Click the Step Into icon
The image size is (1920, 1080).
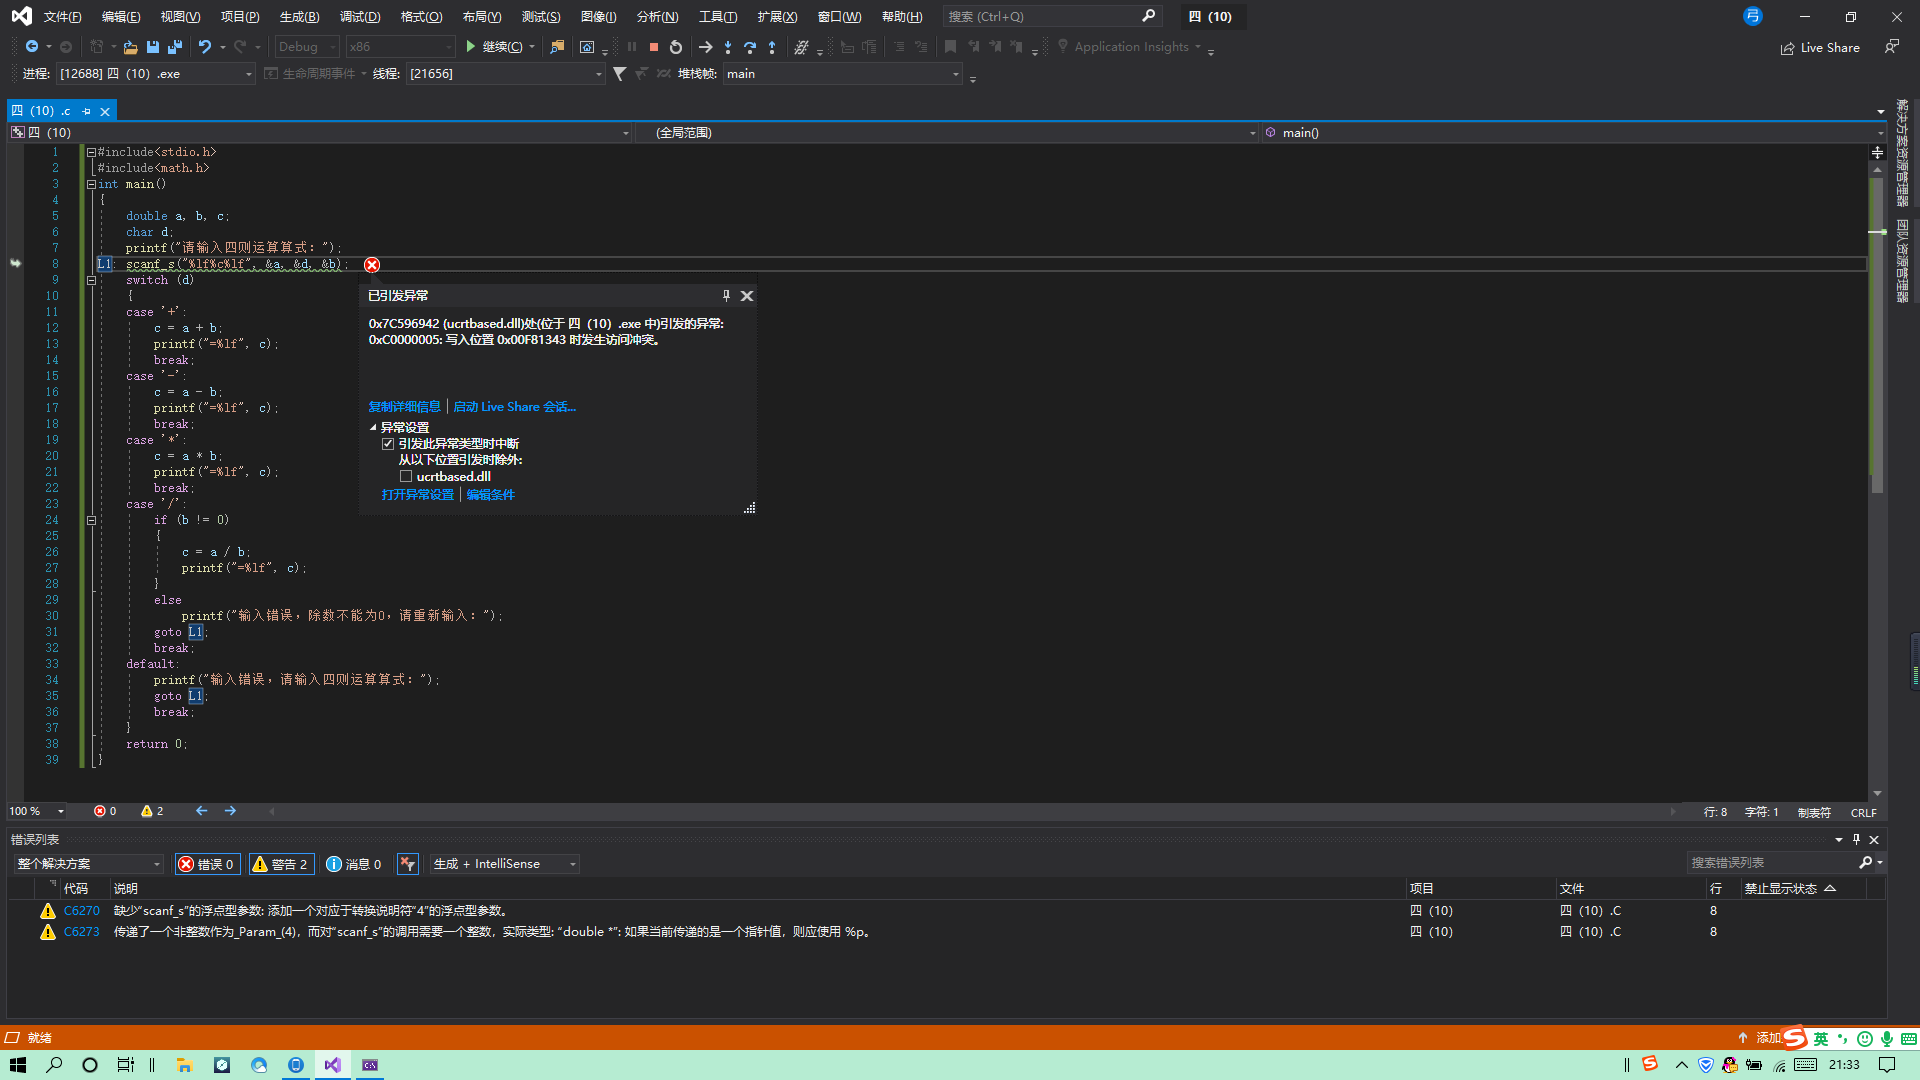click(x=728, y=47)
